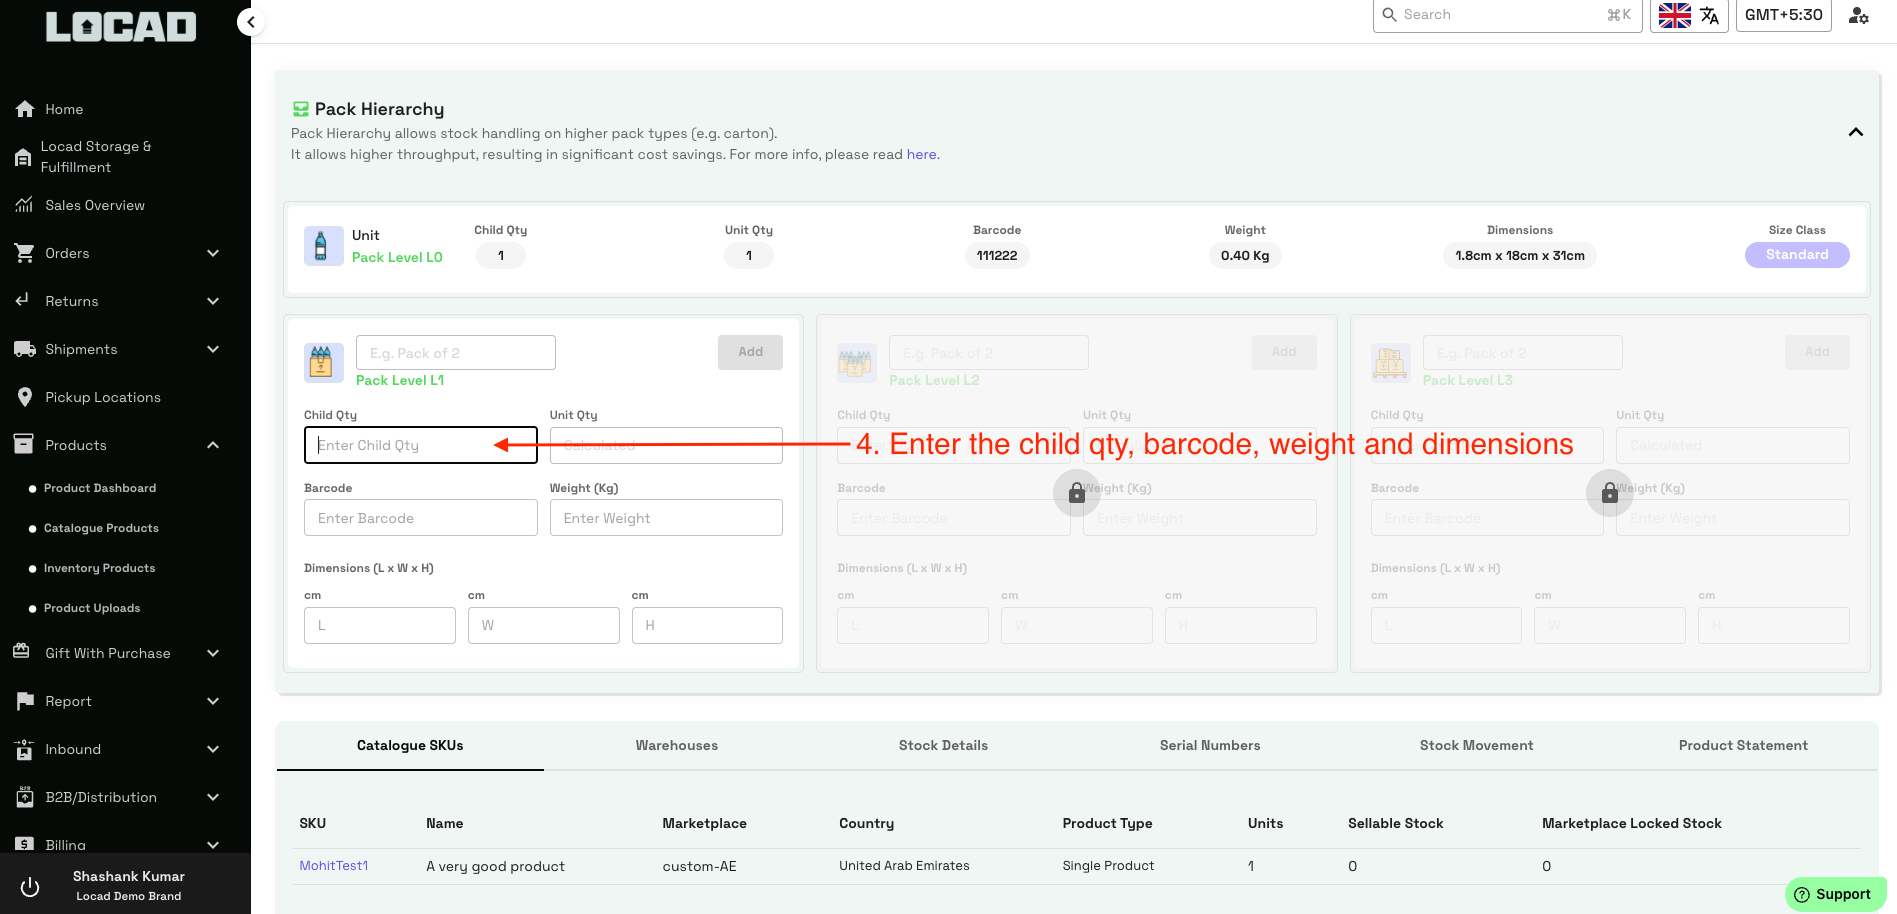Switch to the Product Statement tab
Image resolution: width=1897 pixels, height=914 pixels.
1743,745
